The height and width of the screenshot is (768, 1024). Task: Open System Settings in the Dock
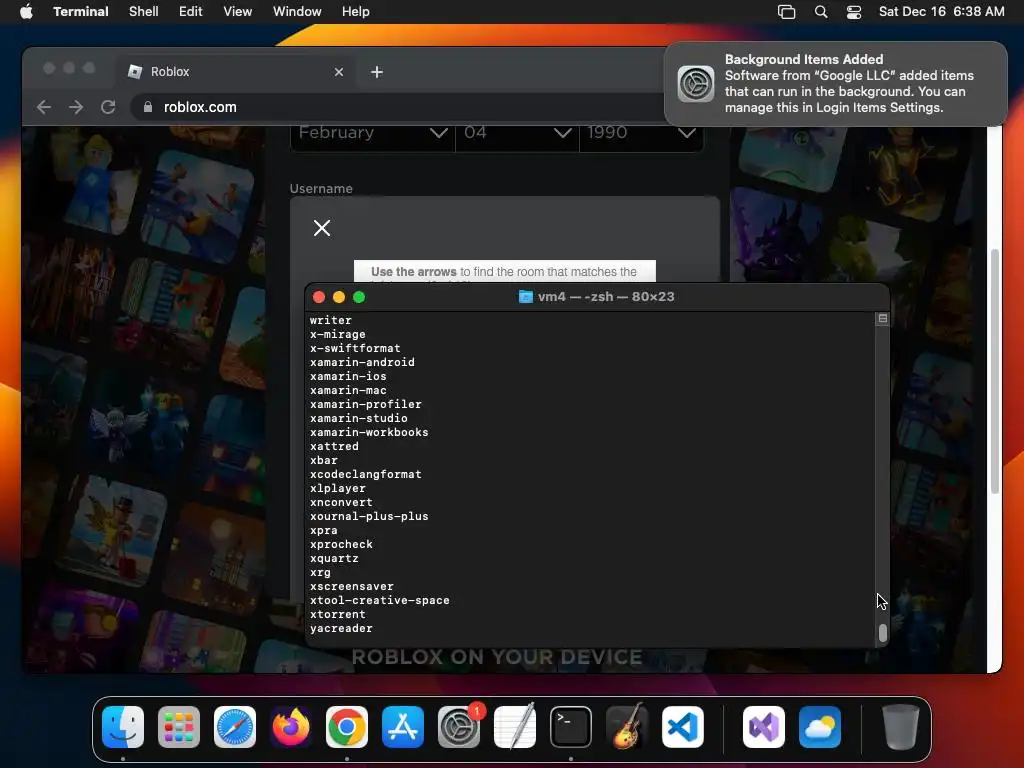point(459,727)
